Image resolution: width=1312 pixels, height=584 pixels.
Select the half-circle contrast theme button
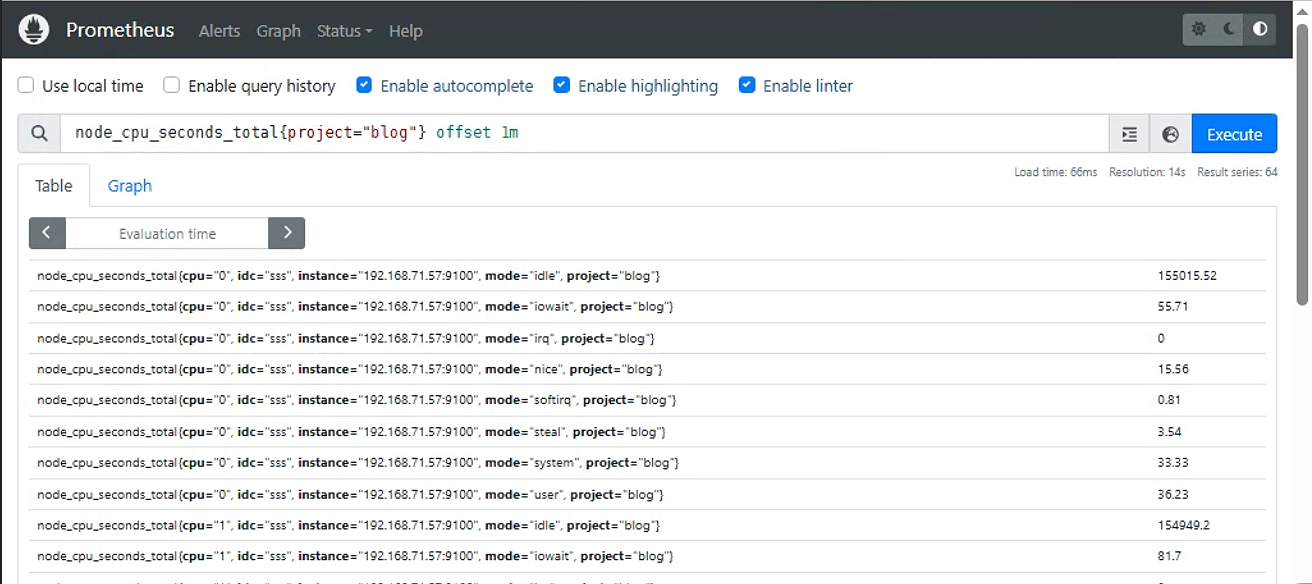[1260, 30]
